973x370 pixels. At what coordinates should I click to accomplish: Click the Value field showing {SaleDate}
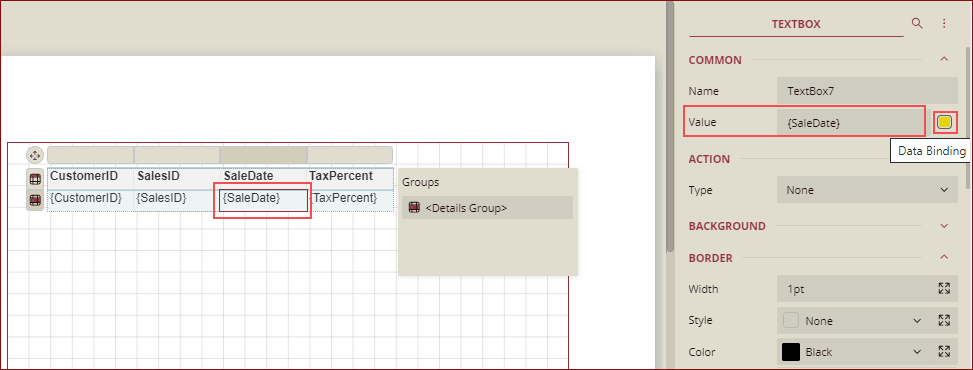[850, 123]
